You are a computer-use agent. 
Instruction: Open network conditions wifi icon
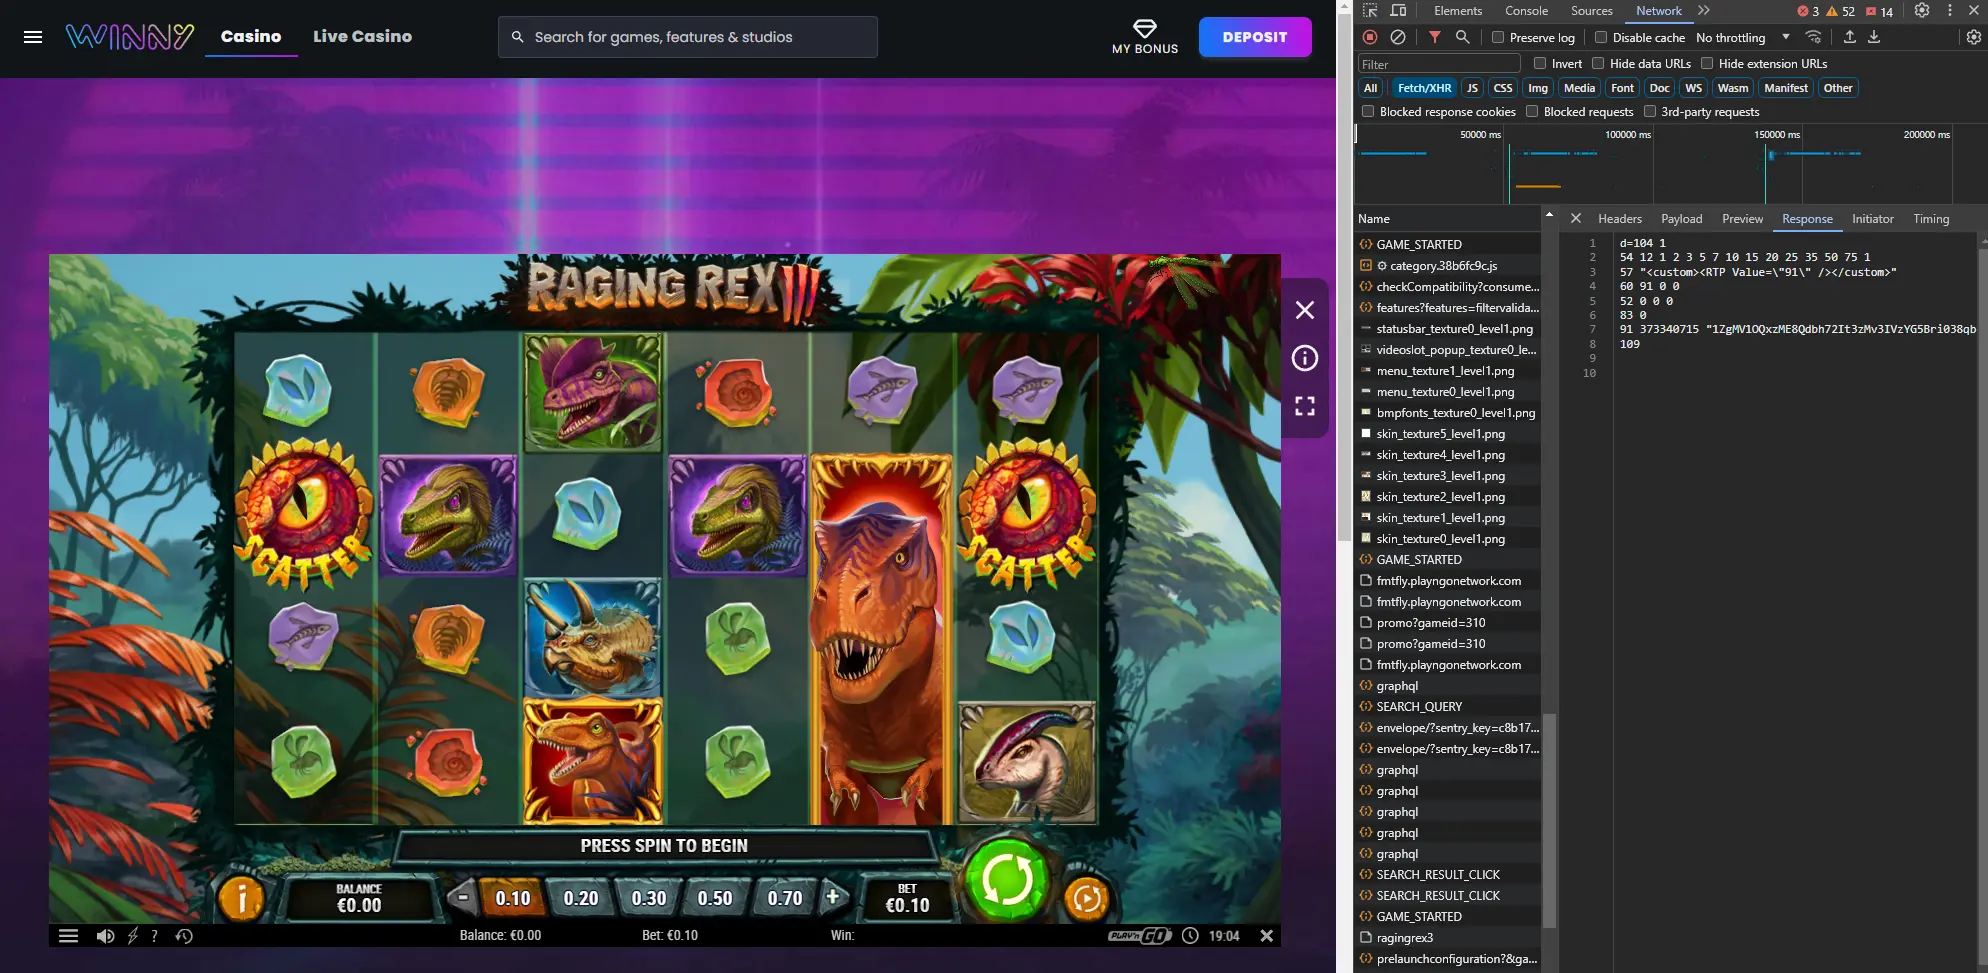(x=1814, y=37)
